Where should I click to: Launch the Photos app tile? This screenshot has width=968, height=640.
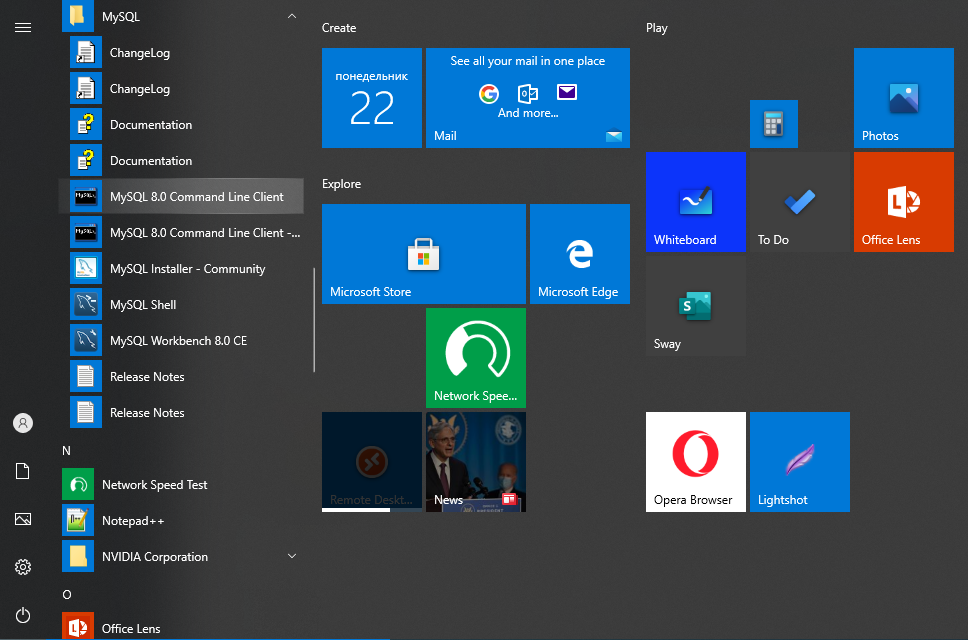[x=903, y=98]
